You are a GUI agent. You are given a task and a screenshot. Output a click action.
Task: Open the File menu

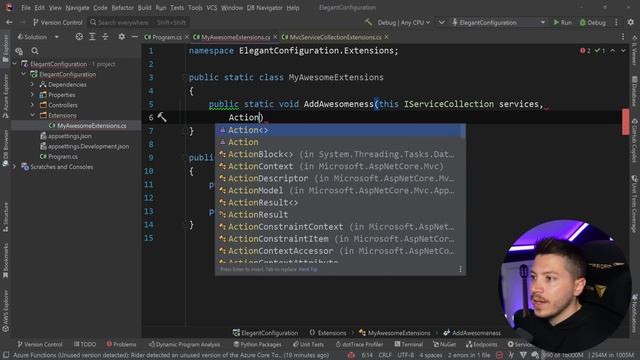pyautogui.click(x=26, y=8)
